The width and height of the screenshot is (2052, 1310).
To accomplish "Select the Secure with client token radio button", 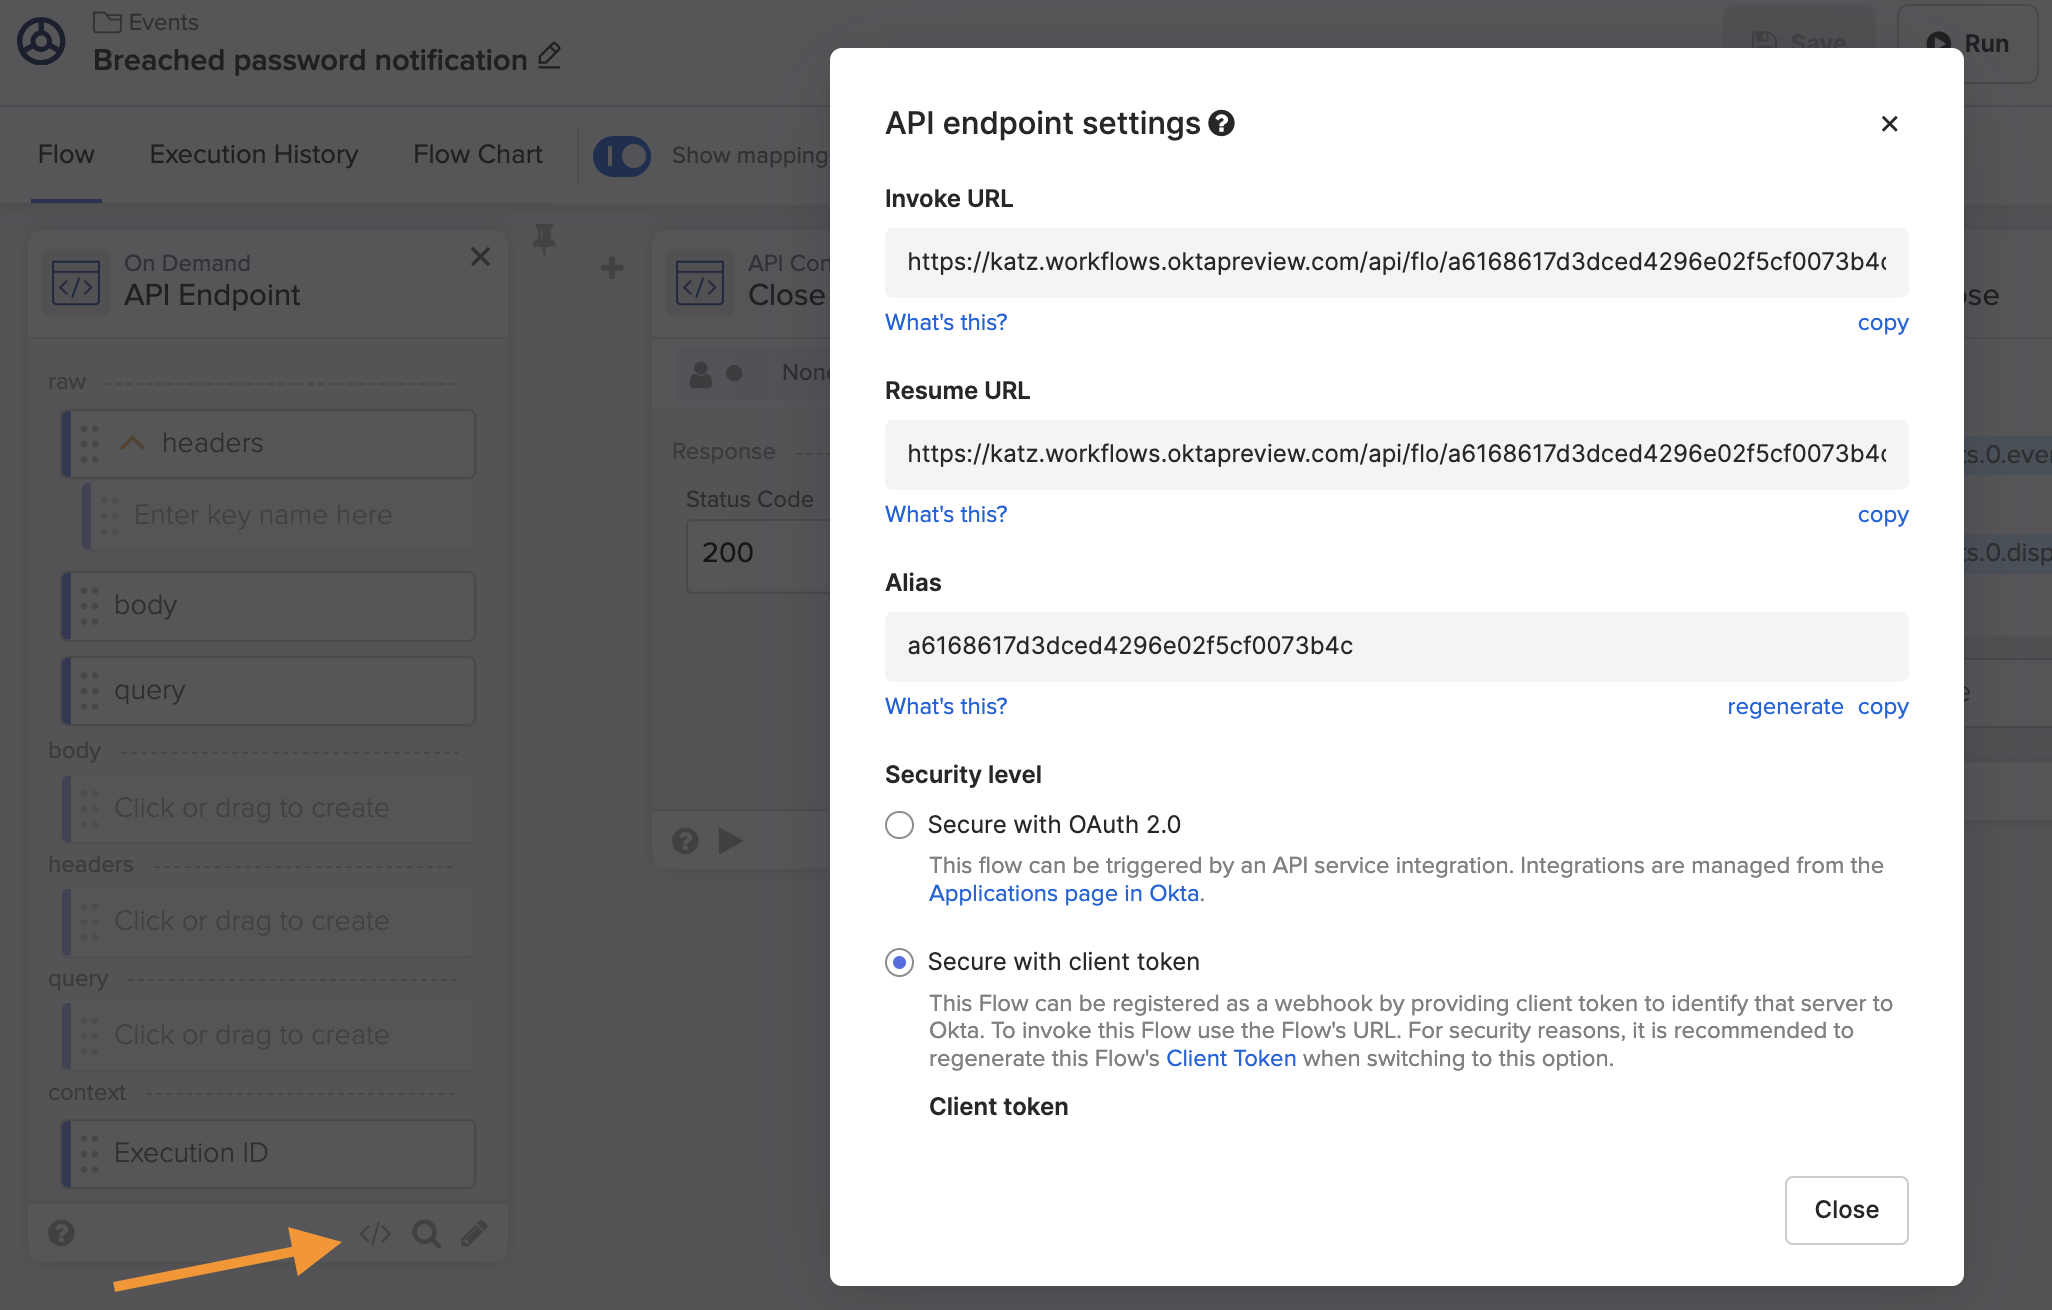I will (x=899, y=962).
